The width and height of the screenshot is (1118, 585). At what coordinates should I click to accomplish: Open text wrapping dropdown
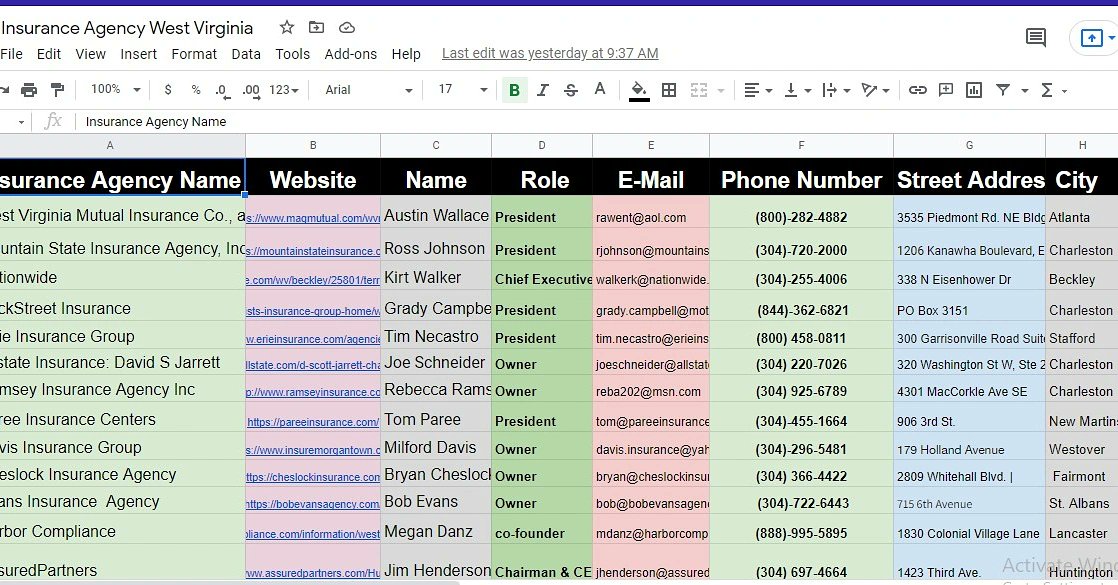click(x=836, y=91)
